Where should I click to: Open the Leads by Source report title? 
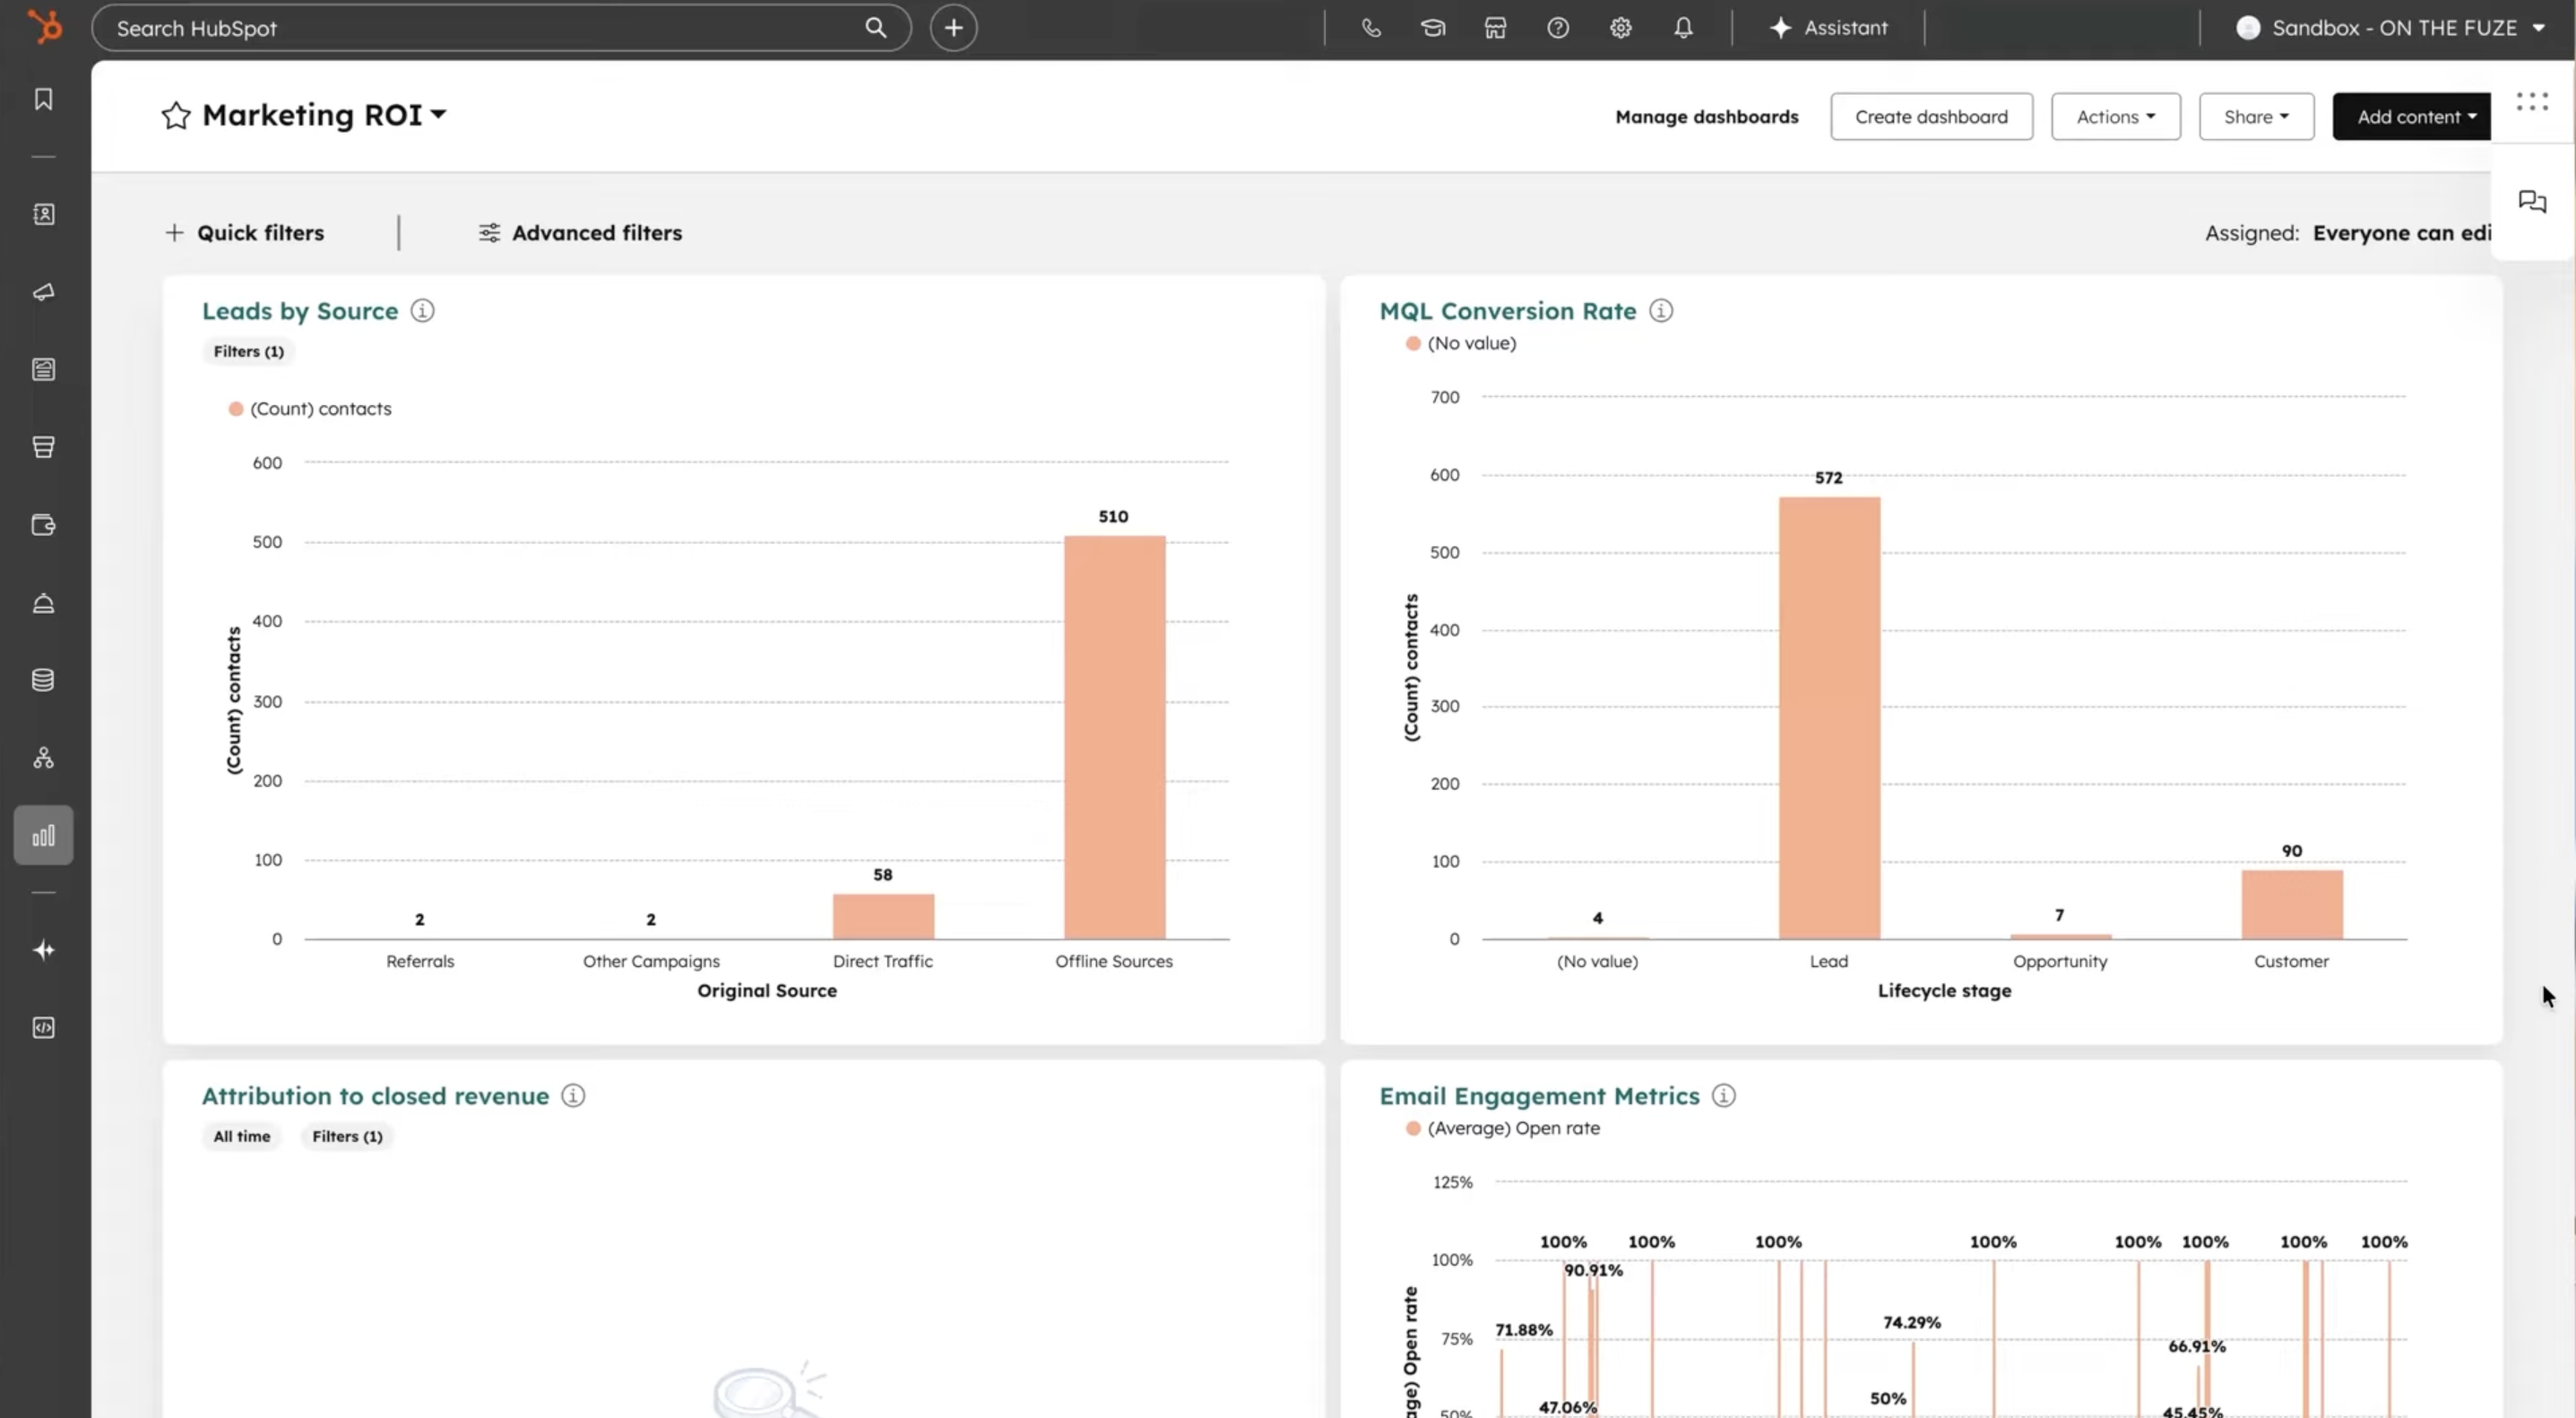(x=300, y=311)
